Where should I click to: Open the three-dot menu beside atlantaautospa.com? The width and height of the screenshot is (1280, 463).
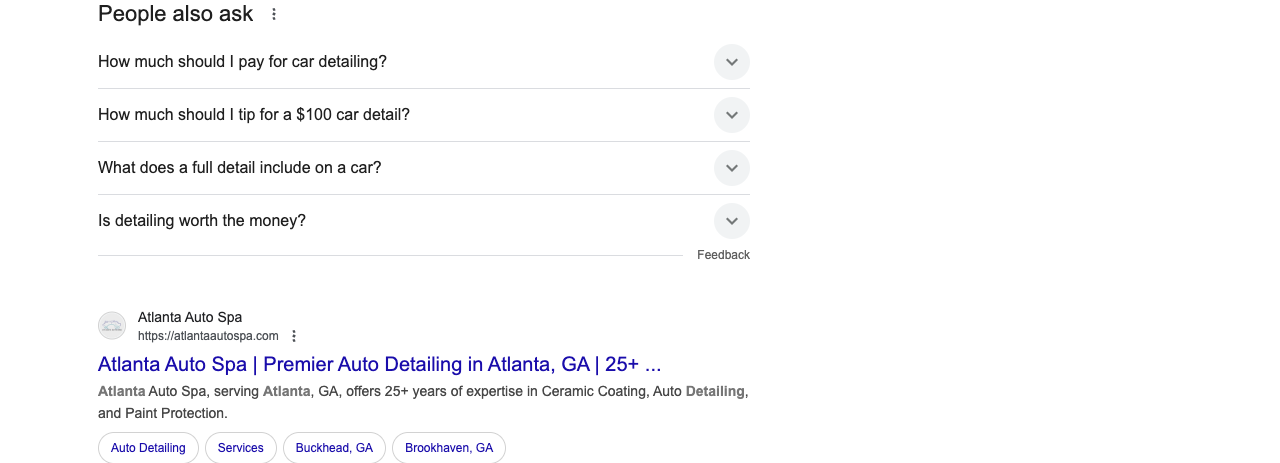point(294,336)
